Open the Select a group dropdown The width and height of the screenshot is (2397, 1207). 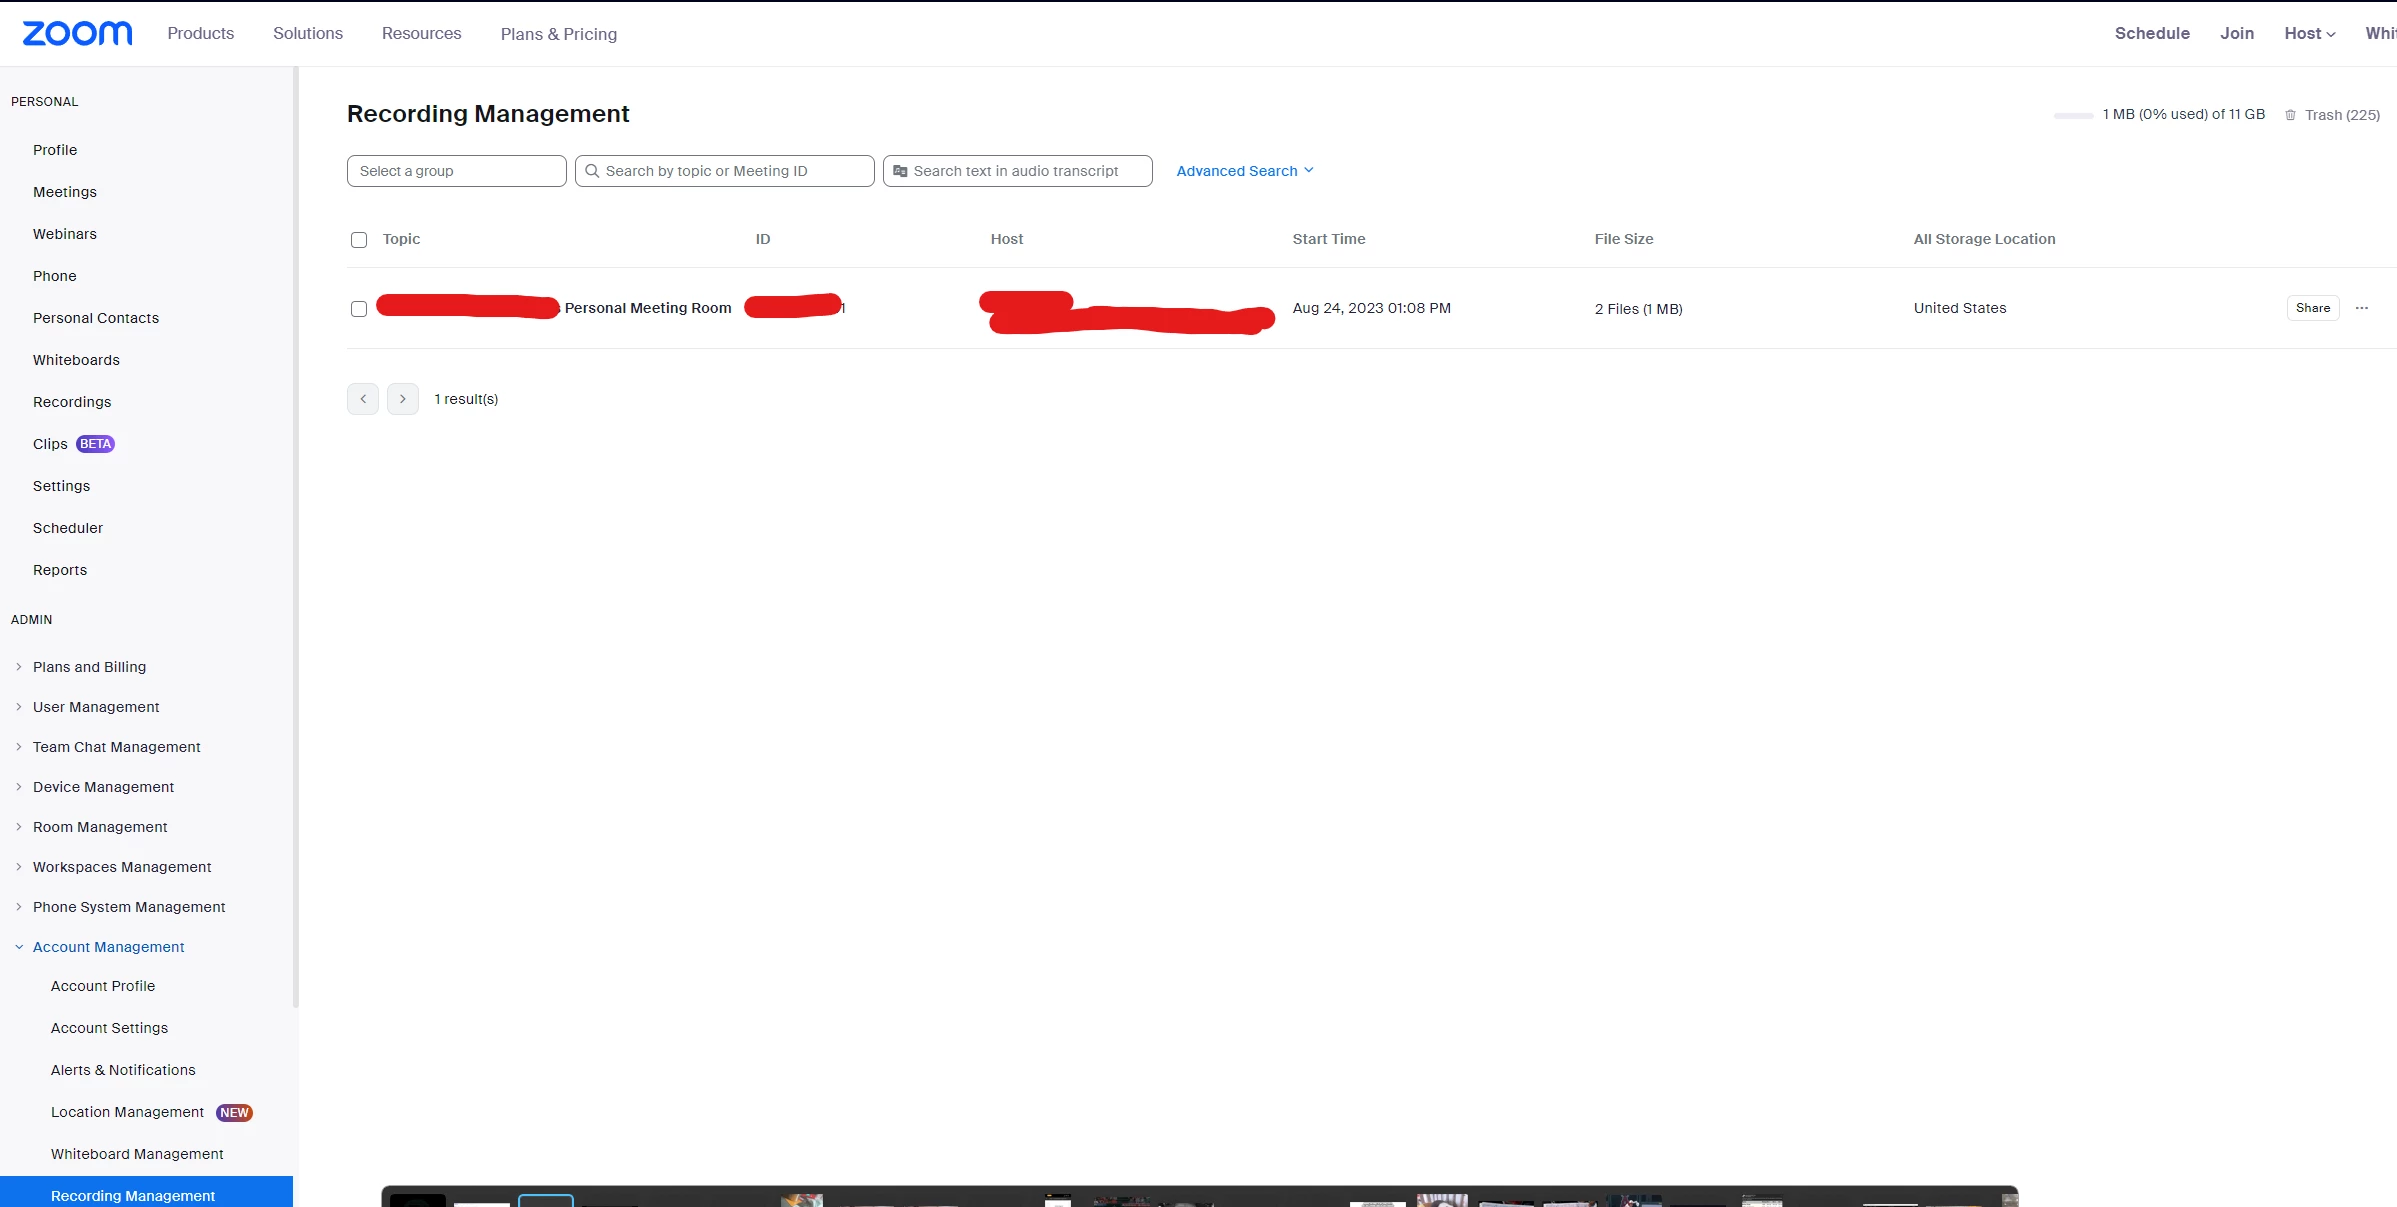tap(456, 171)
